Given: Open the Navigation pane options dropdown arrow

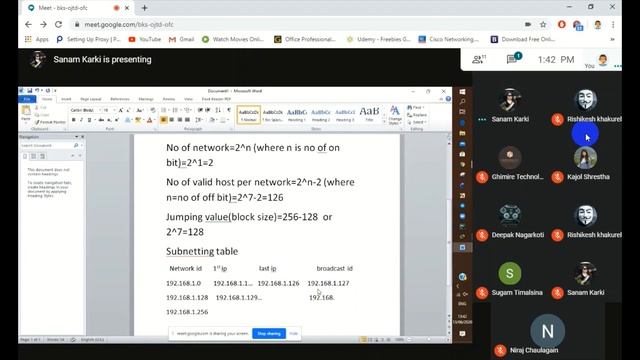Looking at the screenshot, I should [76, 137].
